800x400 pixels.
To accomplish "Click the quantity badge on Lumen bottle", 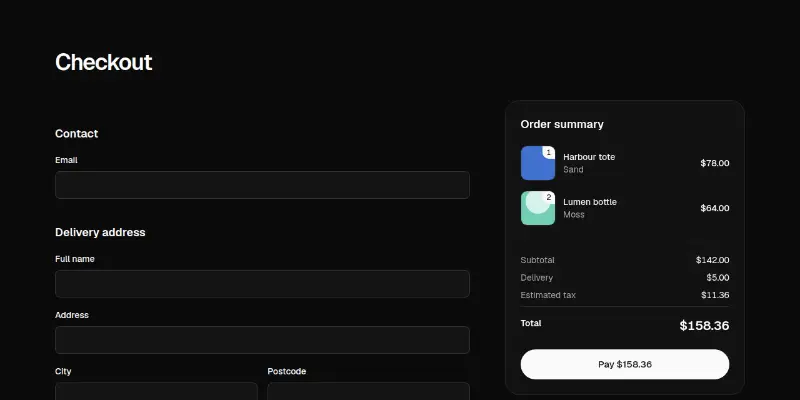I will click(548, 197).
